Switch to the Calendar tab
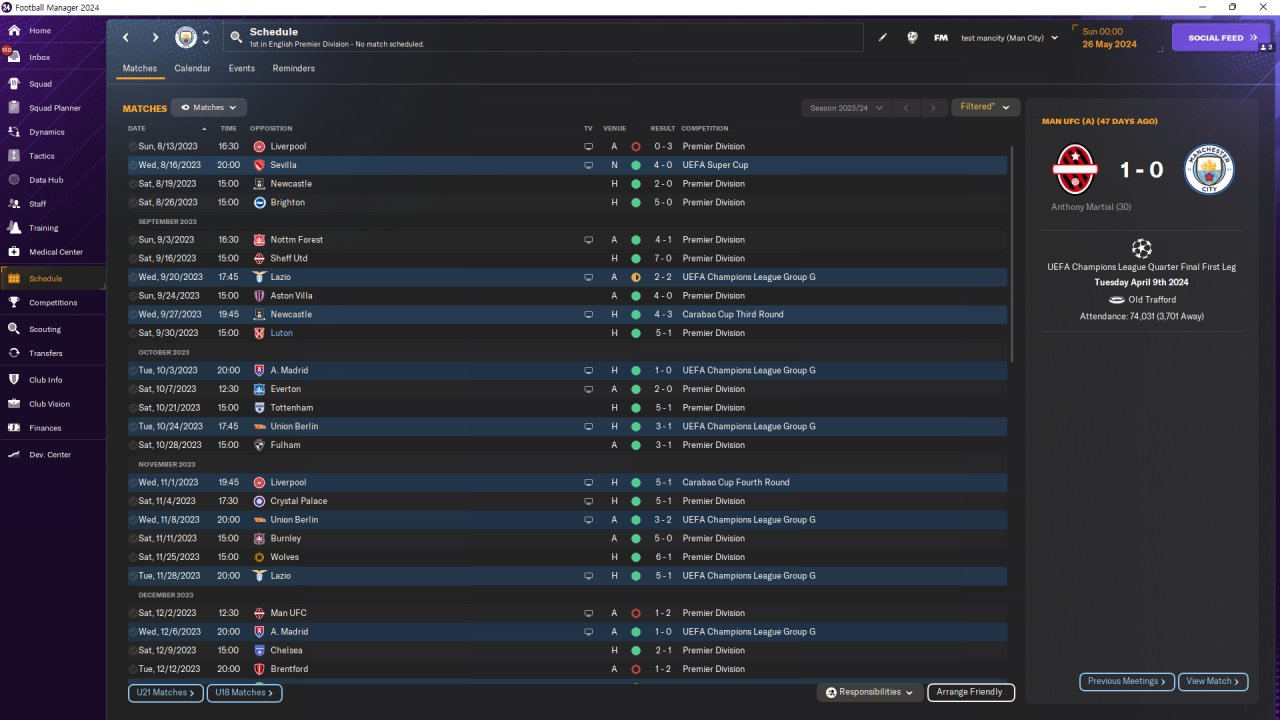 tap(192, 69)
